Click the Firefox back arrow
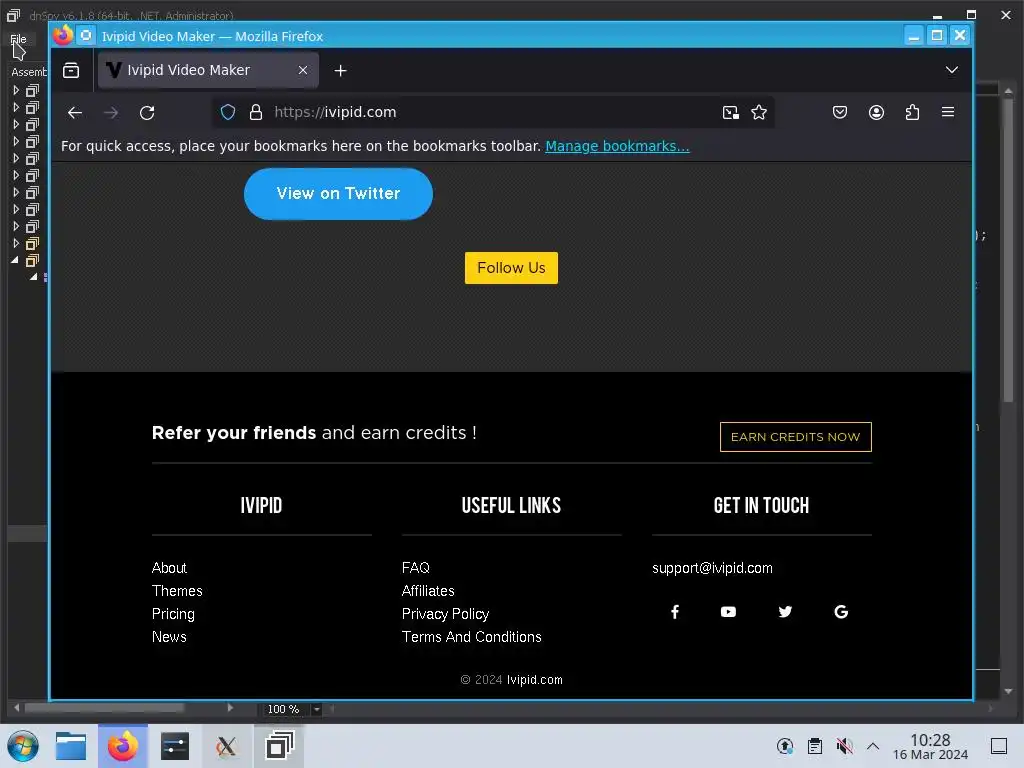Image resolution: width=1024 pixels, height=768 pixels. pyautogui.click(x=75, y=112)
